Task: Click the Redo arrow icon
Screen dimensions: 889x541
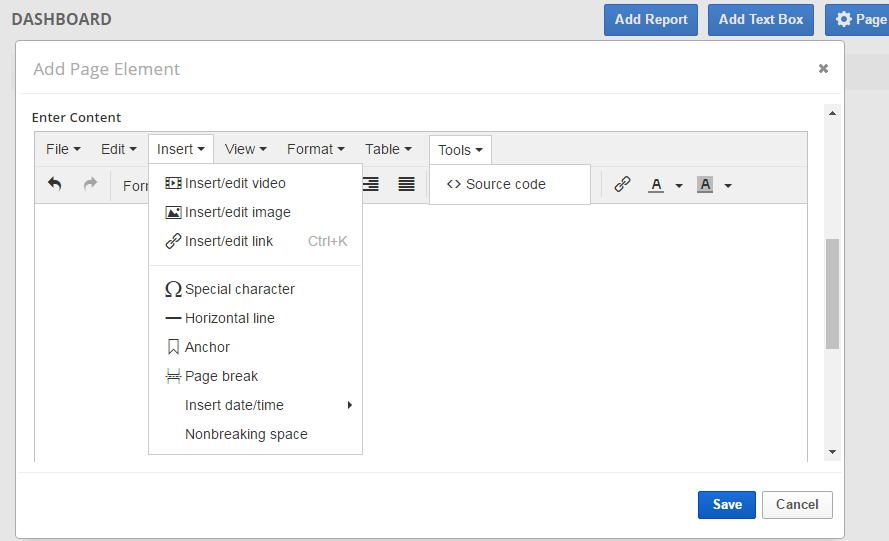Action: click(x=90, y=185)
